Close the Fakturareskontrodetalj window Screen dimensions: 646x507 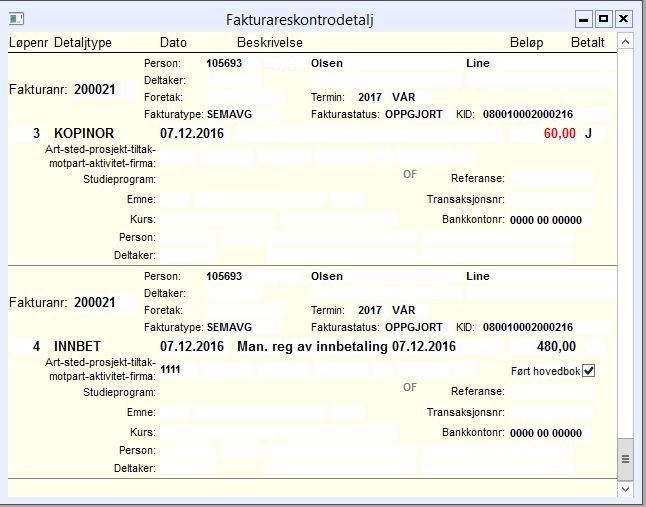tap(624, 19)
